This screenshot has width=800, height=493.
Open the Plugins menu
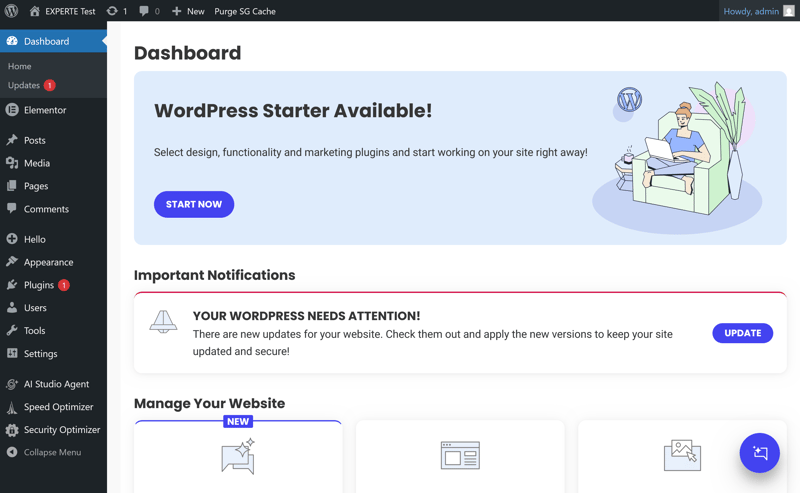(54, 285)
